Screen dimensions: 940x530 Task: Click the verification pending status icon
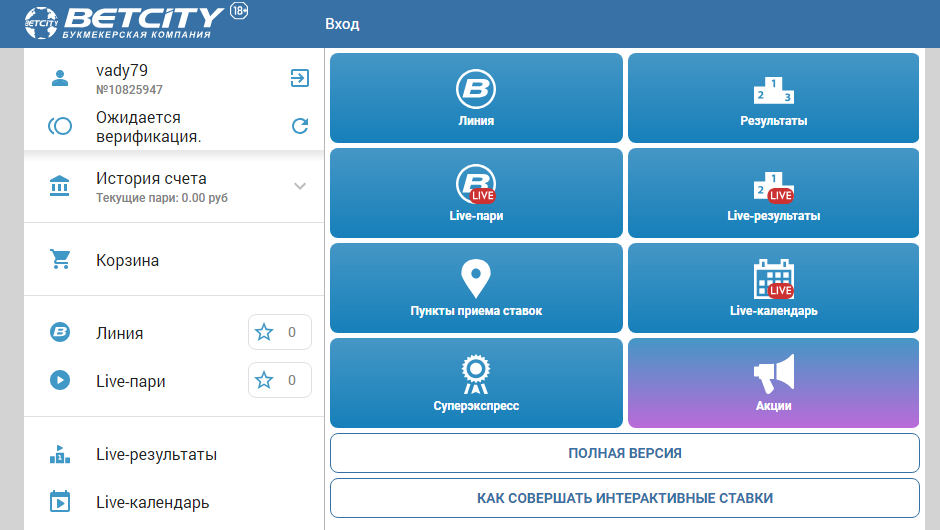60,126
